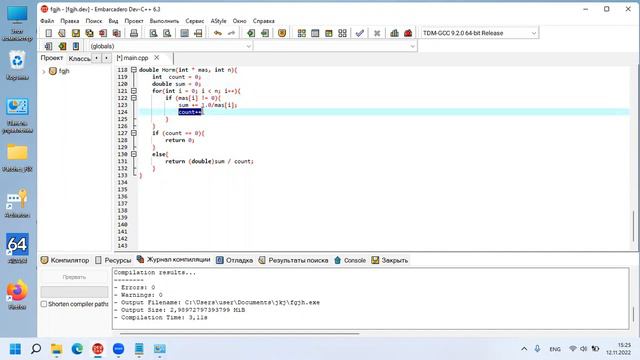Image resolution: width=640 pixels, height=360 pixels.
Task: Open the Файл menu
Action: coord(47,21)
